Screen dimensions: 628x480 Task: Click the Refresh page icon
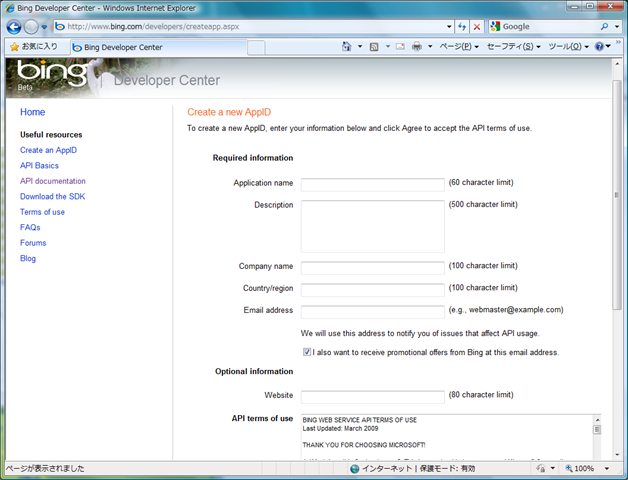pyautogui.click(x=462, y=26)
